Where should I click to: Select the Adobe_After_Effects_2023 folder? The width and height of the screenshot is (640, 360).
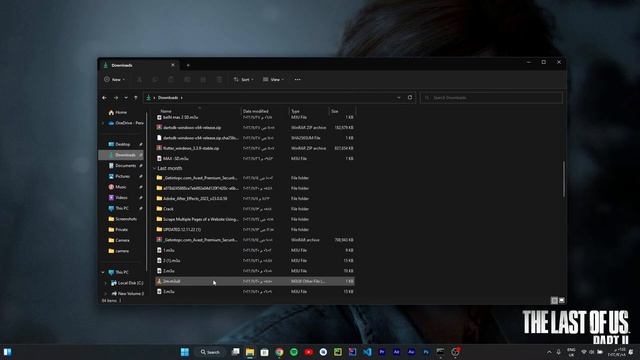click(x=255, y=198)
